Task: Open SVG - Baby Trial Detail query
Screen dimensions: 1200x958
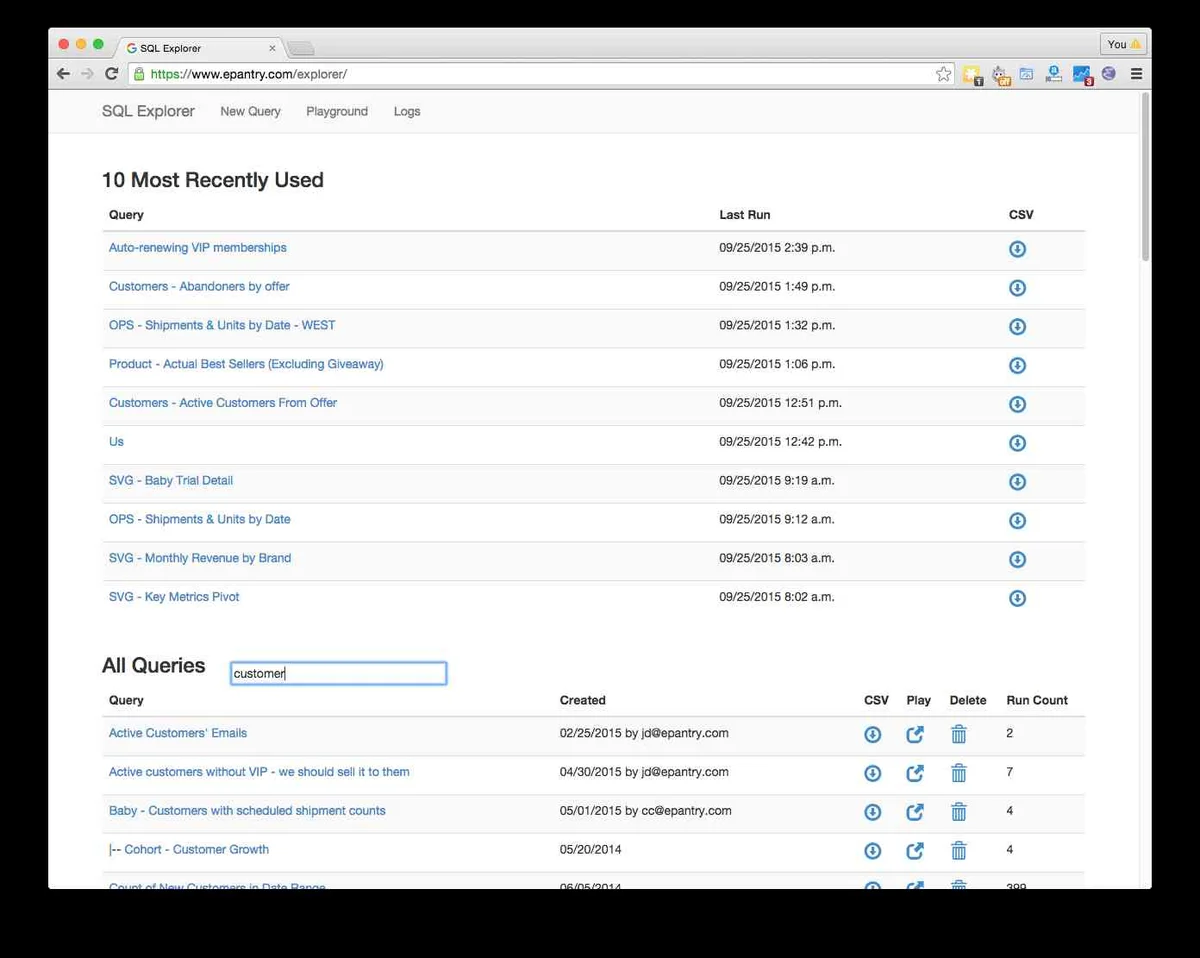Action: 171,480
